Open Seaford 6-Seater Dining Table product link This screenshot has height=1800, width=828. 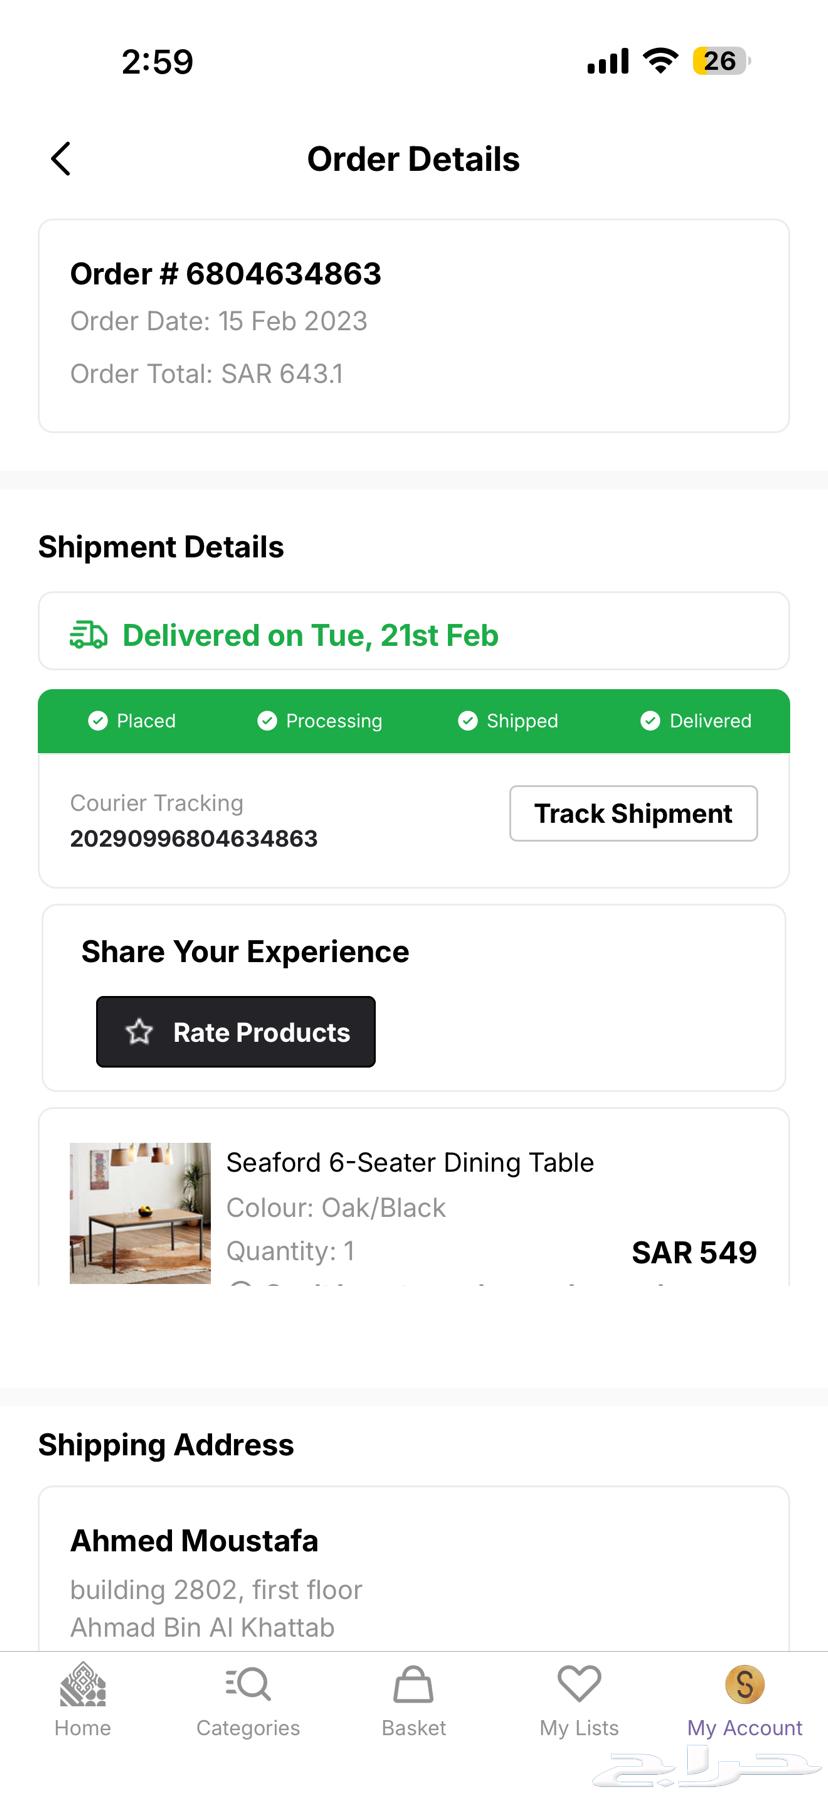point(410,1162)
